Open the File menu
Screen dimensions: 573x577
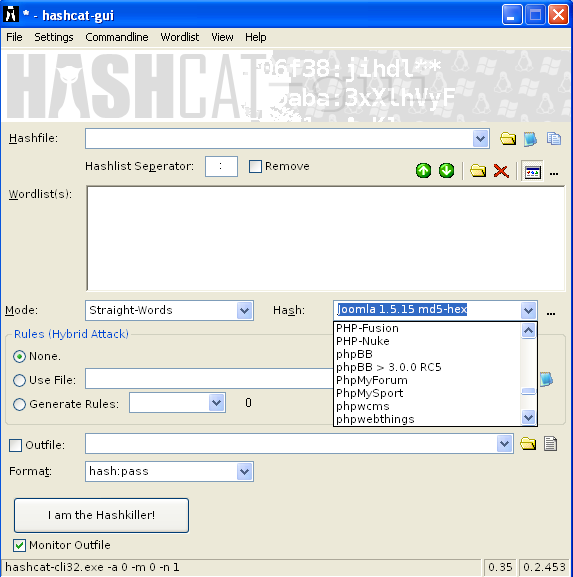click(14, 37)
